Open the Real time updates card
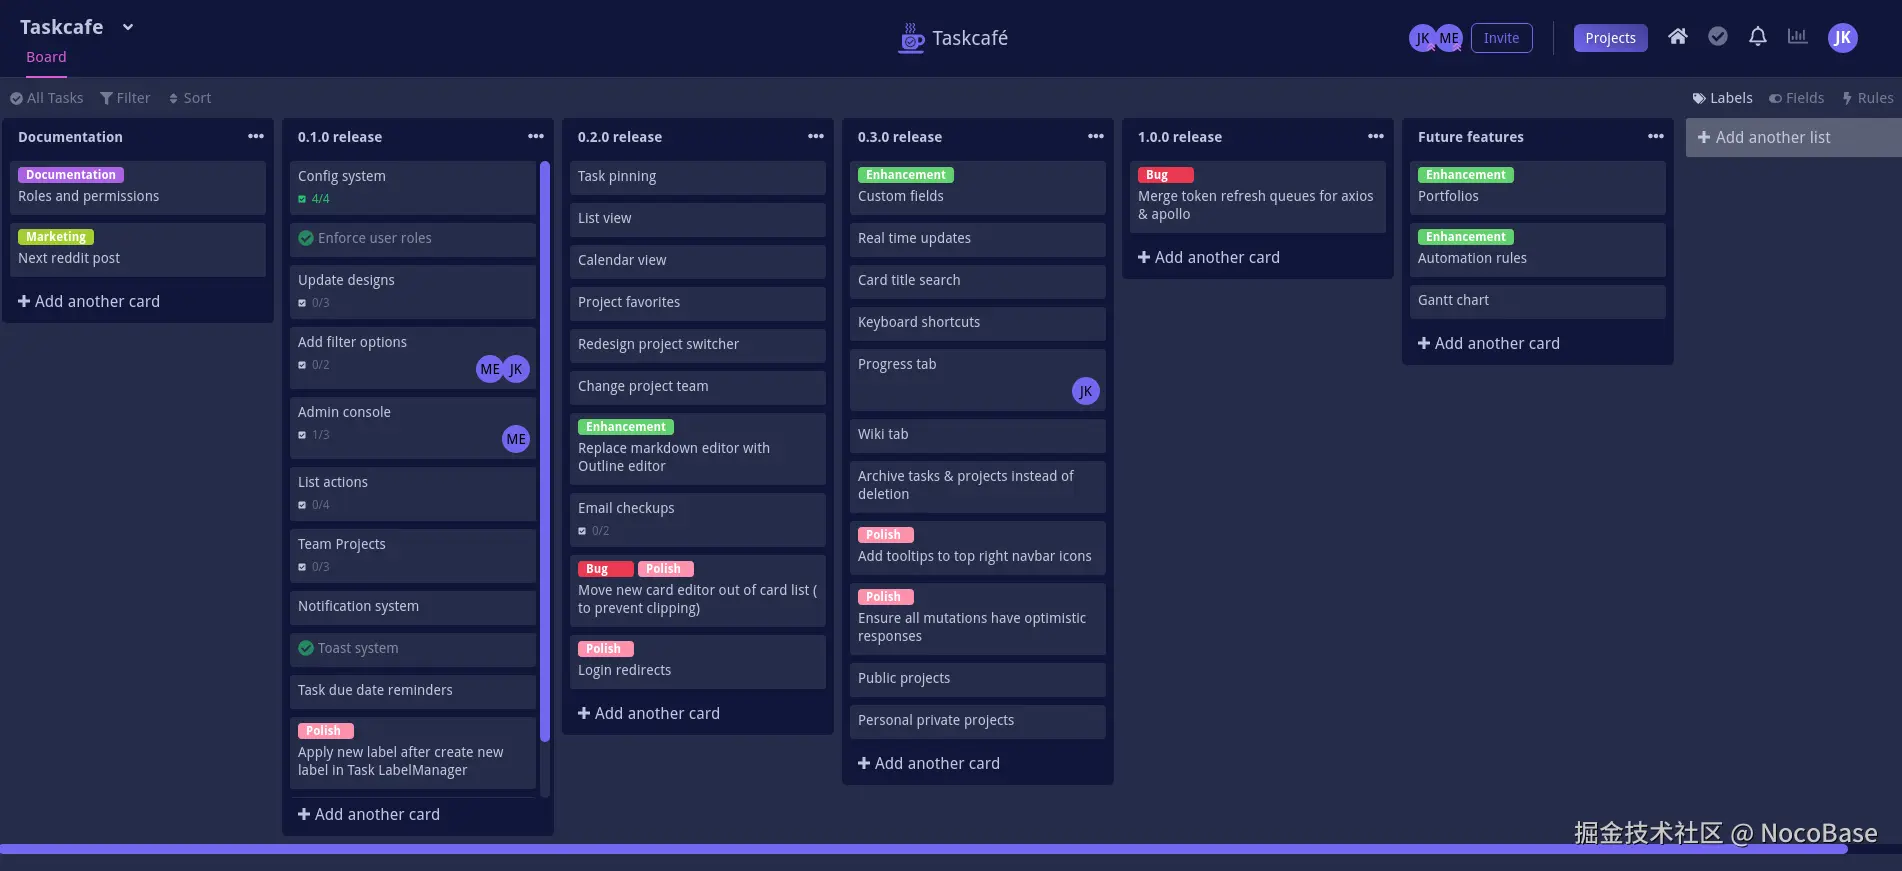The width and height of the screenshot is (1902, 871). (978, 239)
